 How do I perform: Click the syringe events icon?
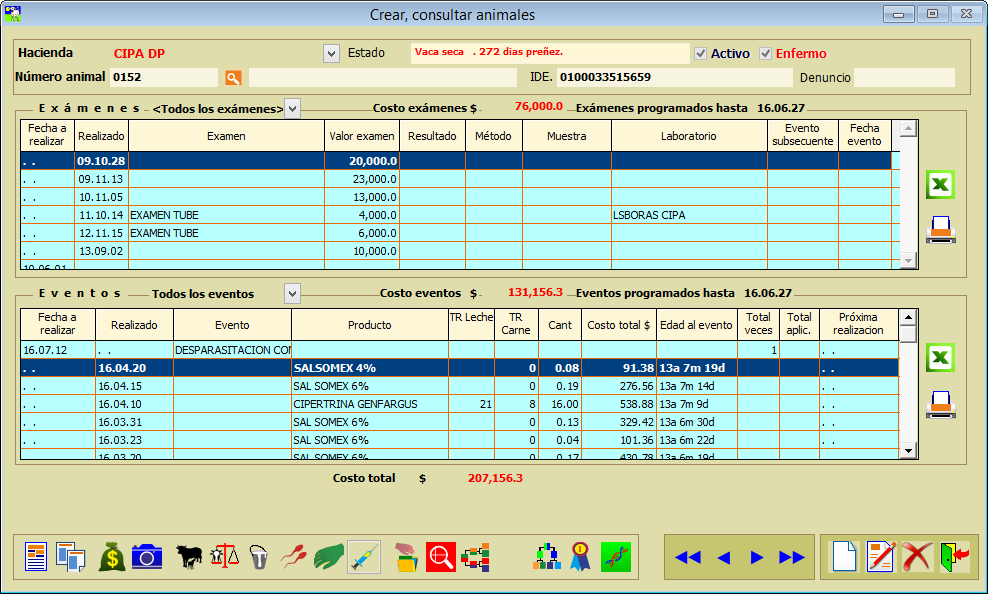pyautogui.click(x=363, y=556)
